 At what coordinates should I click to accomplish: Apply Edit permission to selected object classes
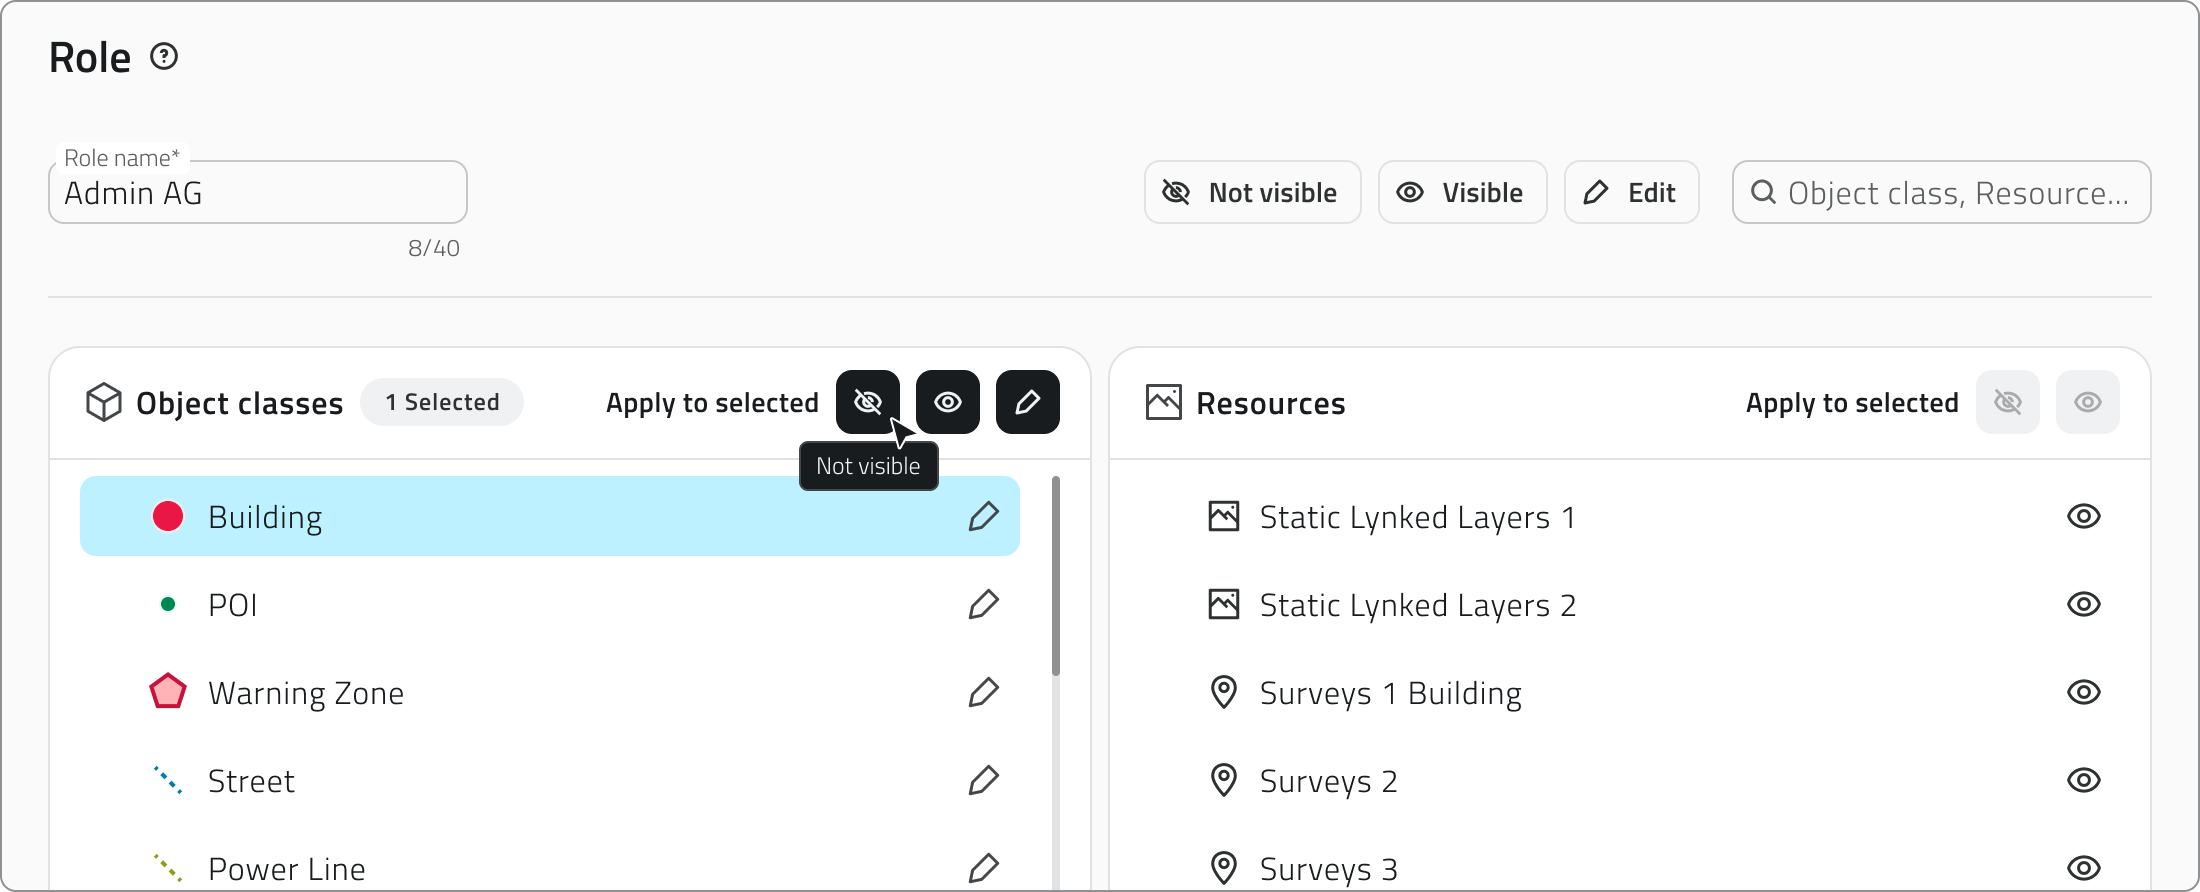1027,402
